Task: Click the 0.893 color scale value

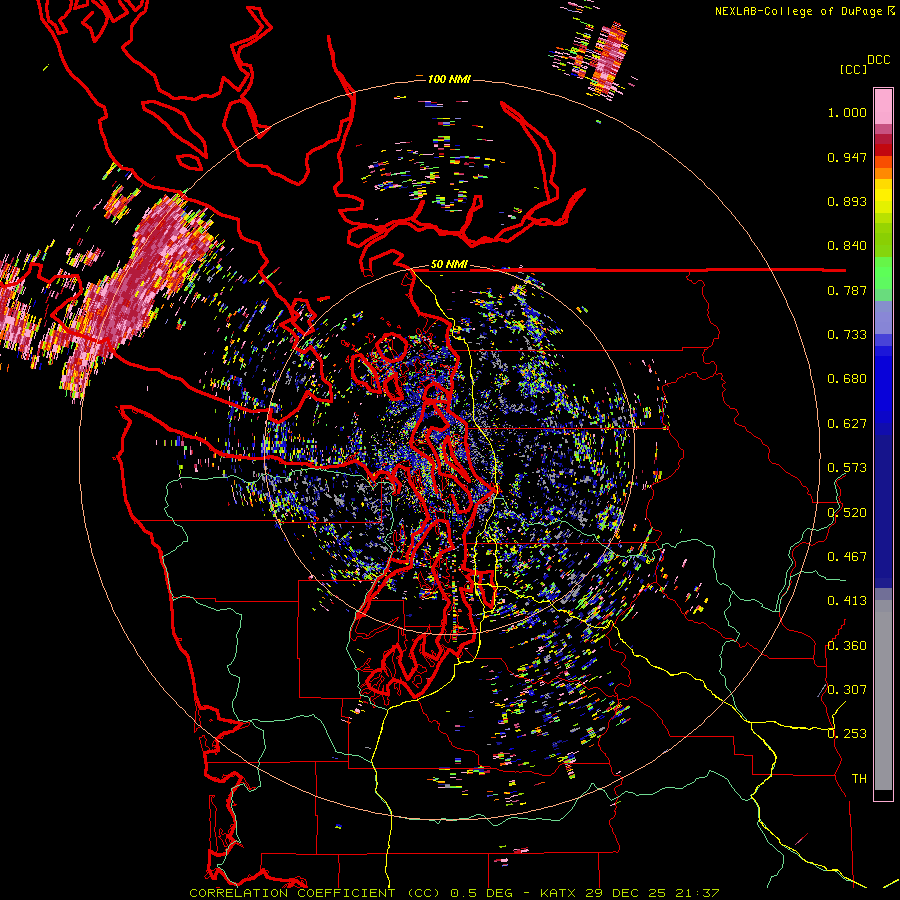Action: click(847, 201)
